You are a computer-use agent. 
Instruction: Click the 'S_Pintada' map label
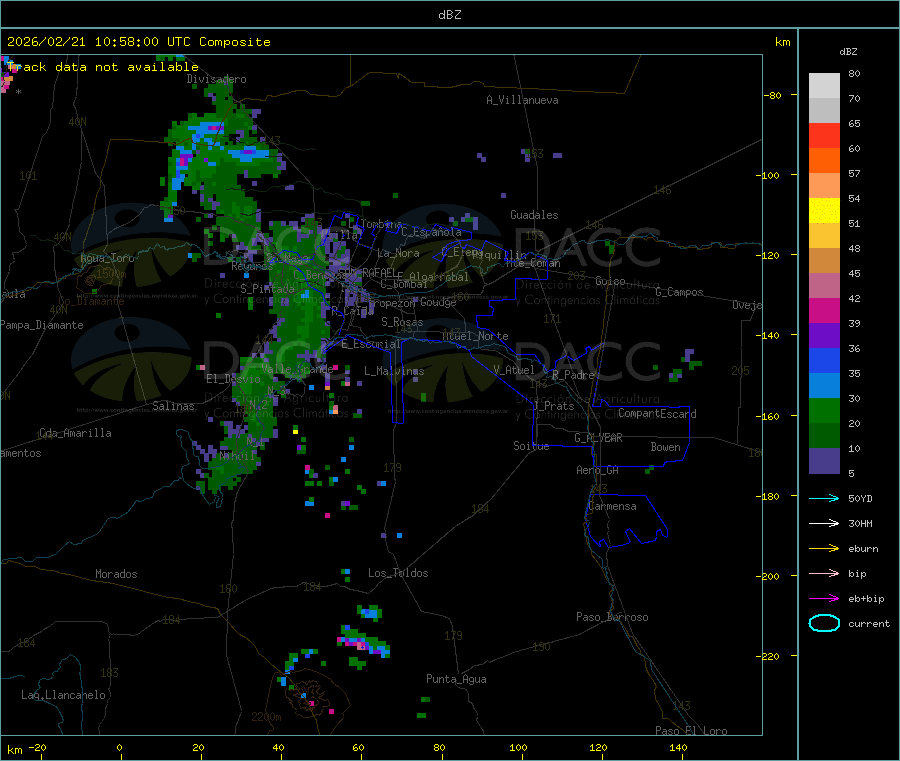[267, 289]
